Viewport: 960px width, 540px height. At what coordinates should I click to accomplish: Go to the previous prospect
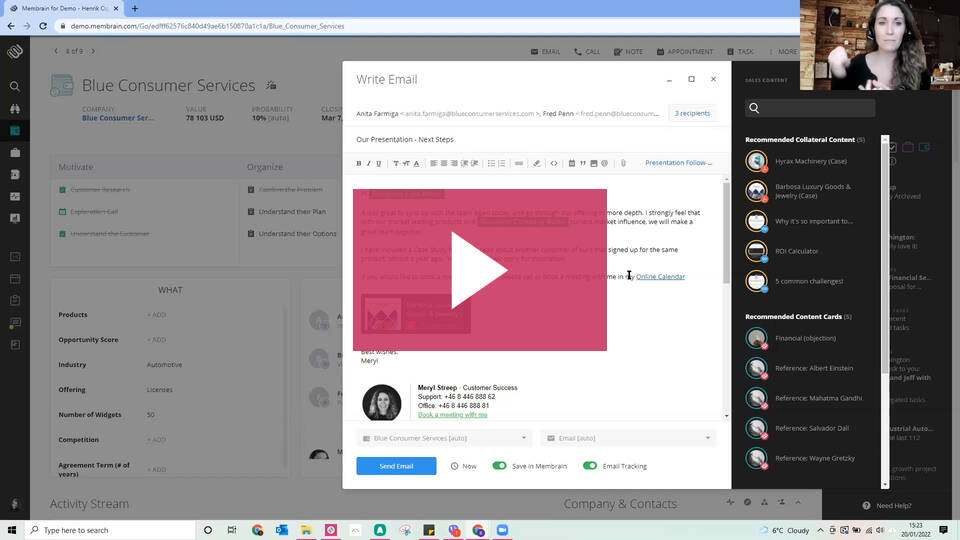[x=56, y=51]
